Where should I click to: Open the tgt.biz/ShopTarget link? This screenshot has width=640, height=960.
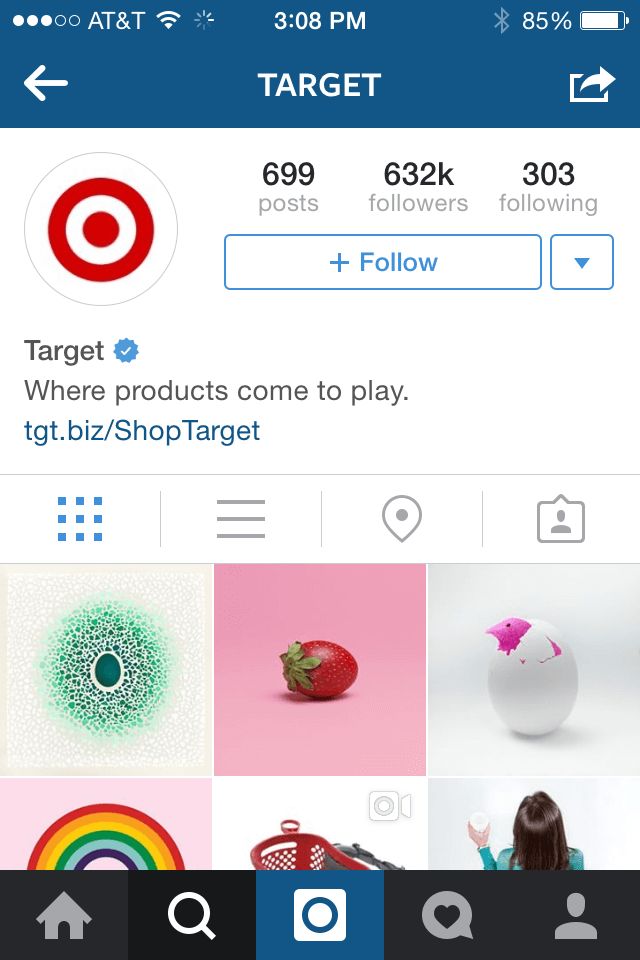pyautogui.click(x=142, y=430)
